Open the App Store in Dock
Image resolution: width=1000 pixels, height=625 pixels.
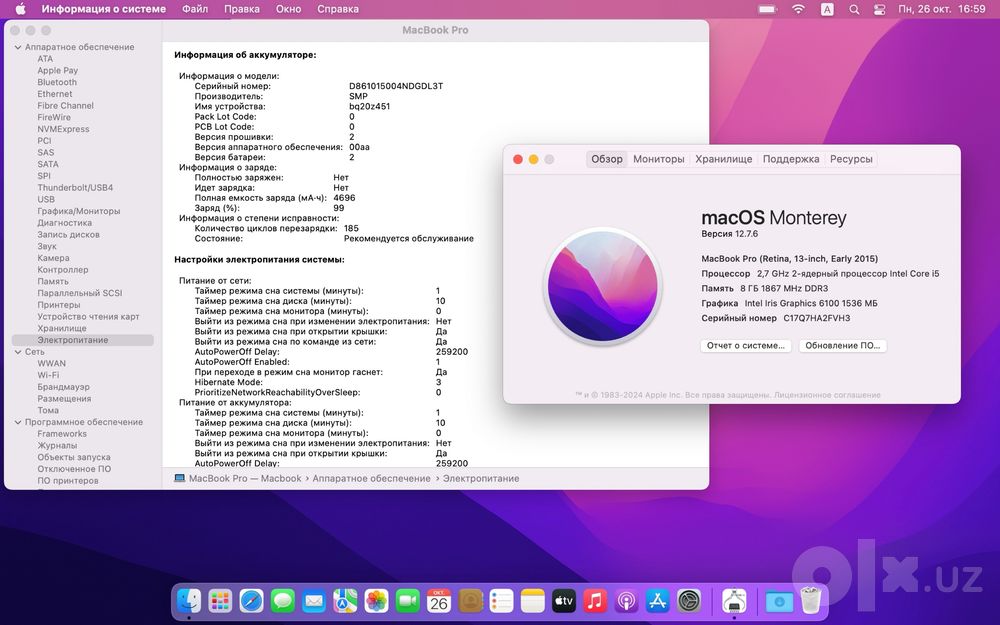658,601
